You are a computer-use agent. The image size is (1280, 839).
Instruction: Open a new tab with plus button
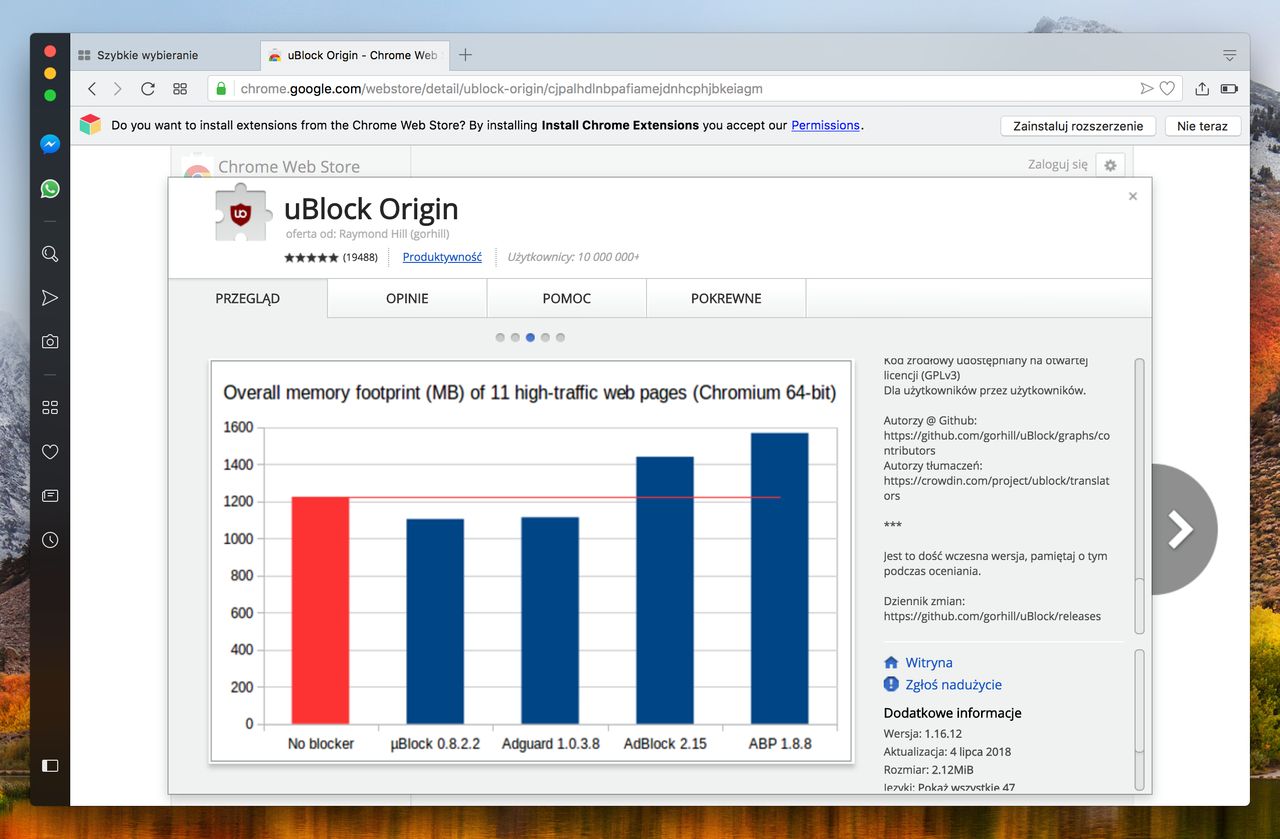pyautogui.click(x=465, y=55)
